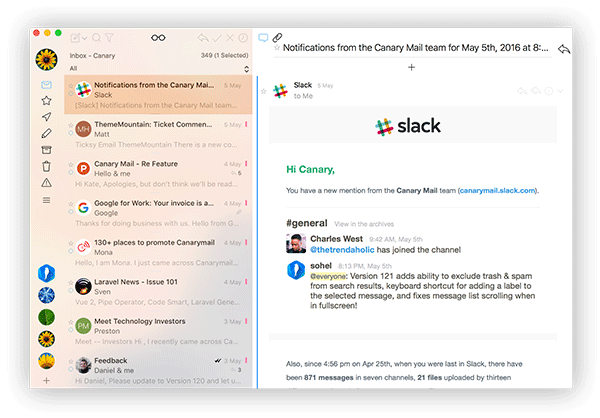The width and height of the screenshot is (600, 418).
Task: Click the faded reply-all icon in message header
Action: (536, 91)
